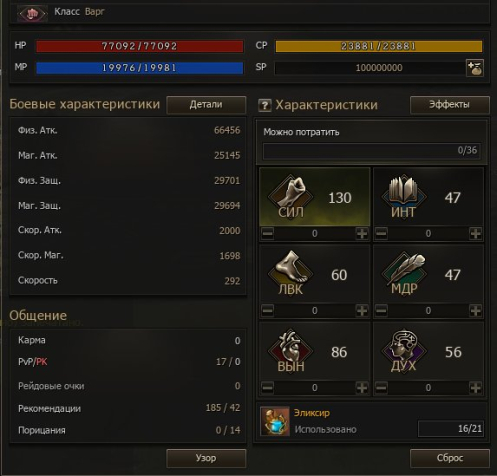Increase ЛВК with the plus button

point(362,310)
